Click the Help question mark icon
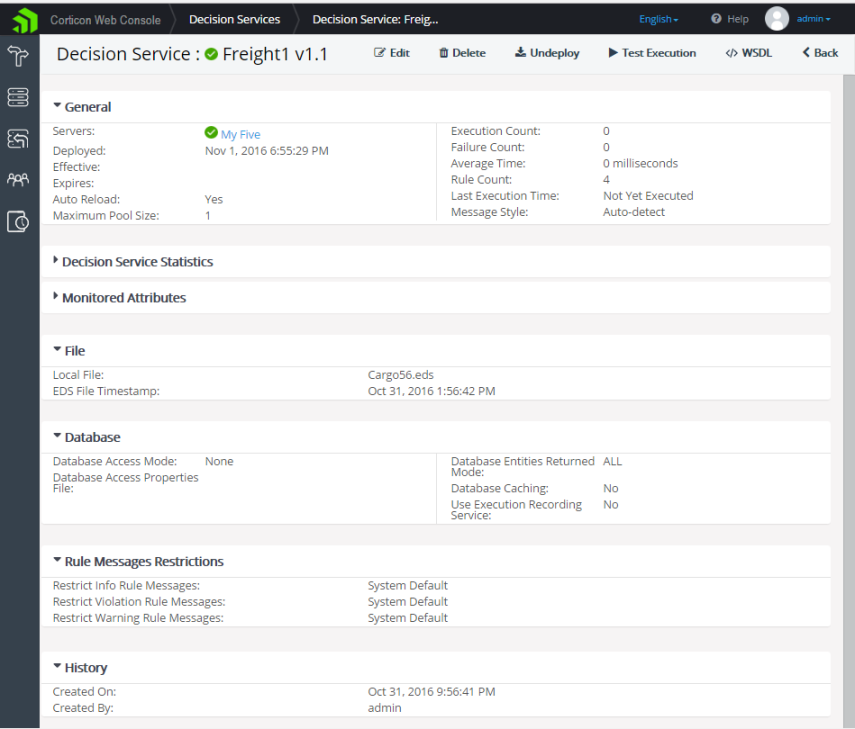The width and height of the screenshot is (855, 729). [x=716, y=19]
